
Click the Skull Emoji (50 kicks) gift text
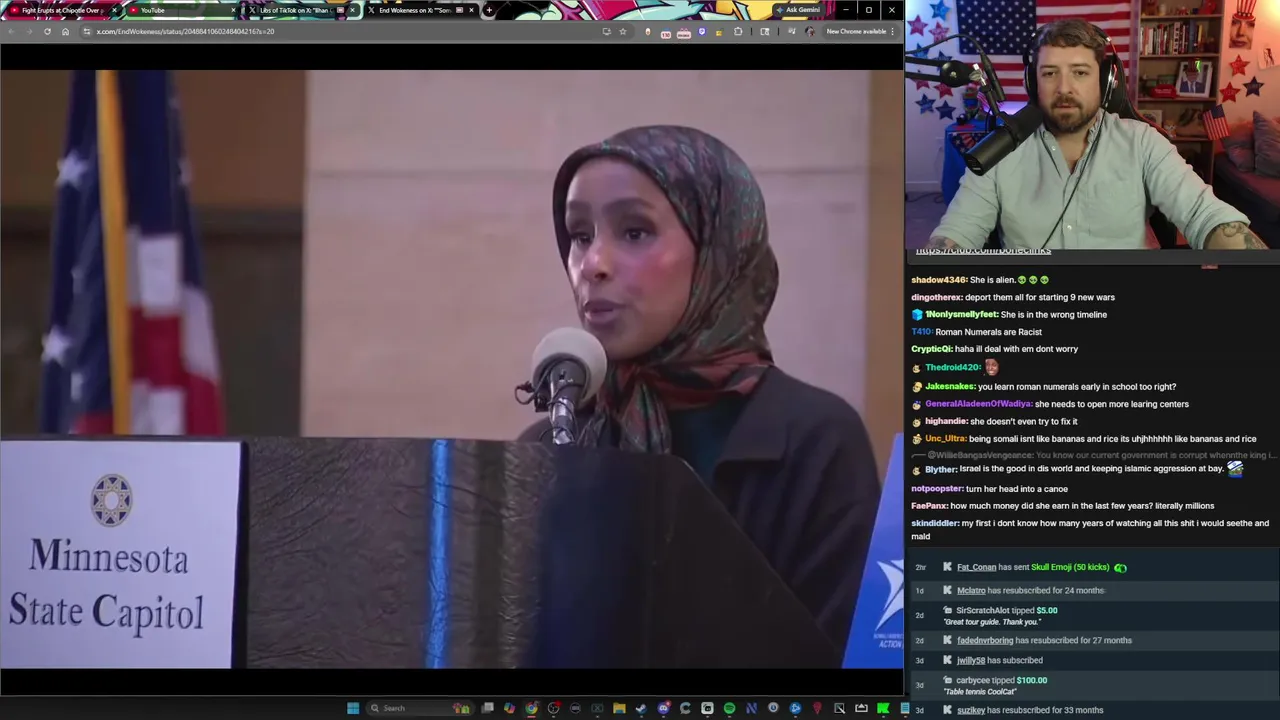1070,568
